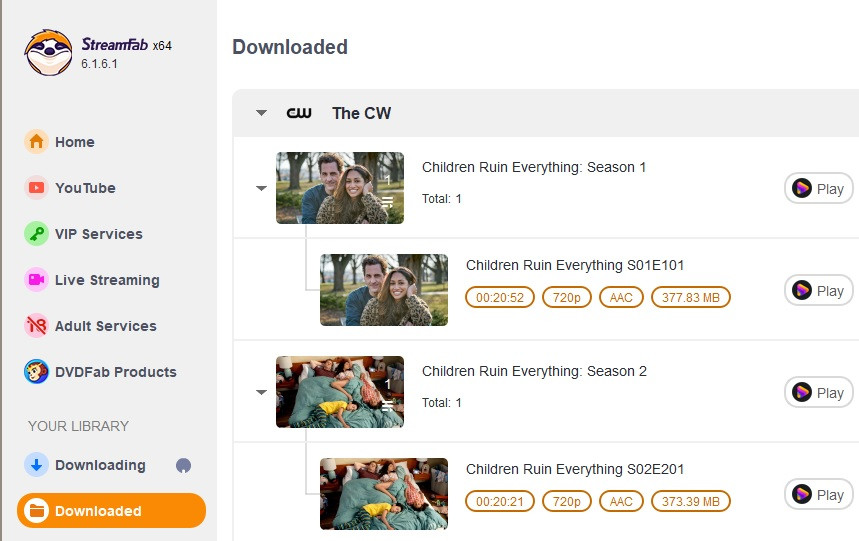Click the StreamFab sloth logo
The width and height of the screenshot is (859, 541).
pyautogui.click(x=48, y=52)
